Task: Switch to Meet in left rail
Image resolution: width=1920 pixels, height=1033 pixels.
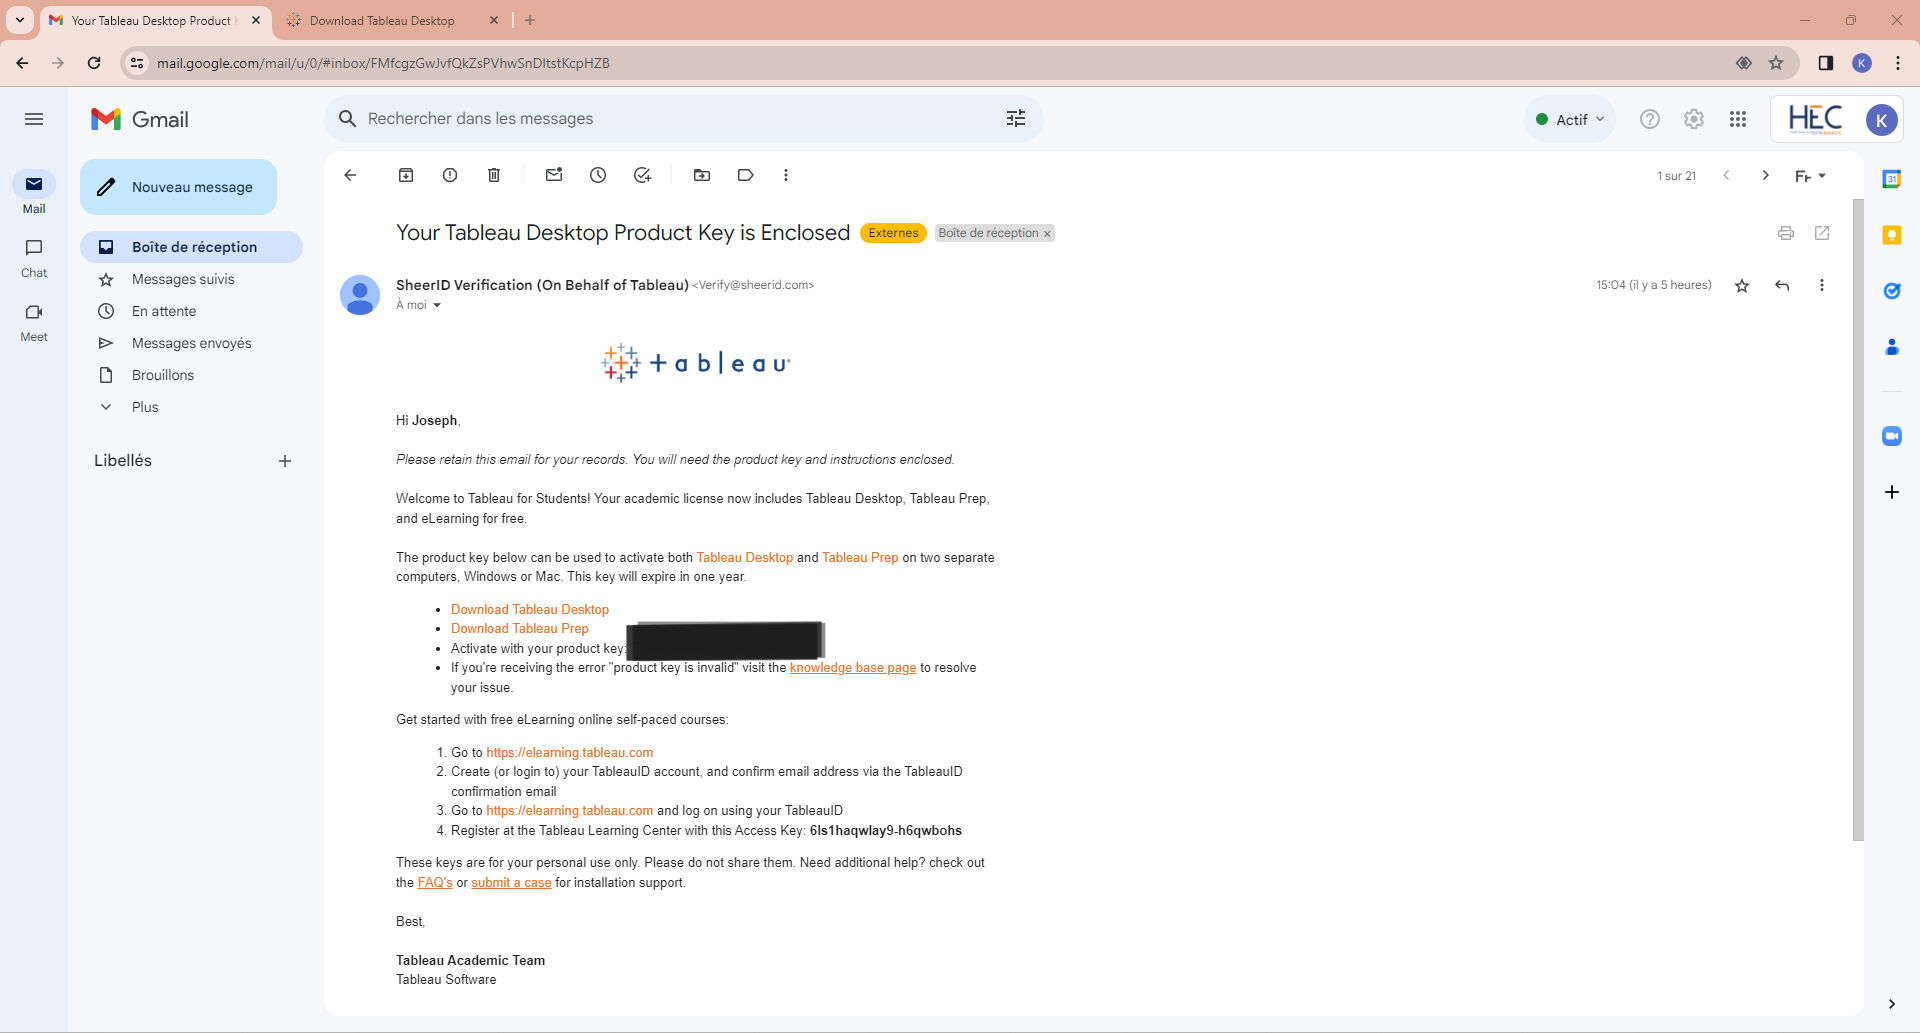Action: click(34, 322)
